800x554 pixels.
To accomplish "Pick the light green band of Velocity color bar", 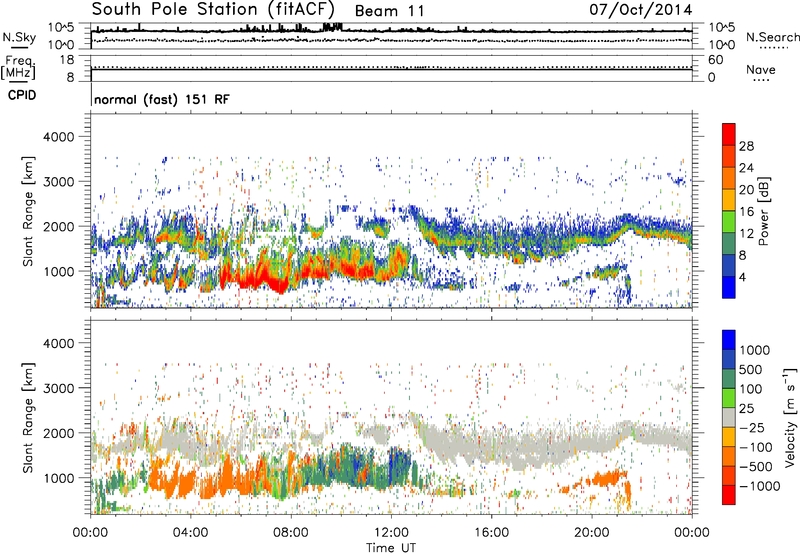I will (x=729, y=398).
